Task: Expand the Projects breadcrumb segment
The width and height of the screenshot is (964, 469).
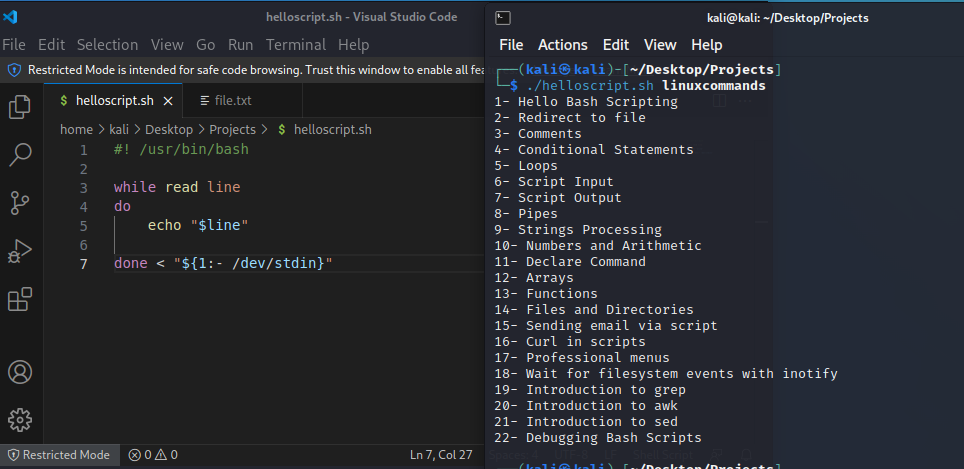Action: 232,130
